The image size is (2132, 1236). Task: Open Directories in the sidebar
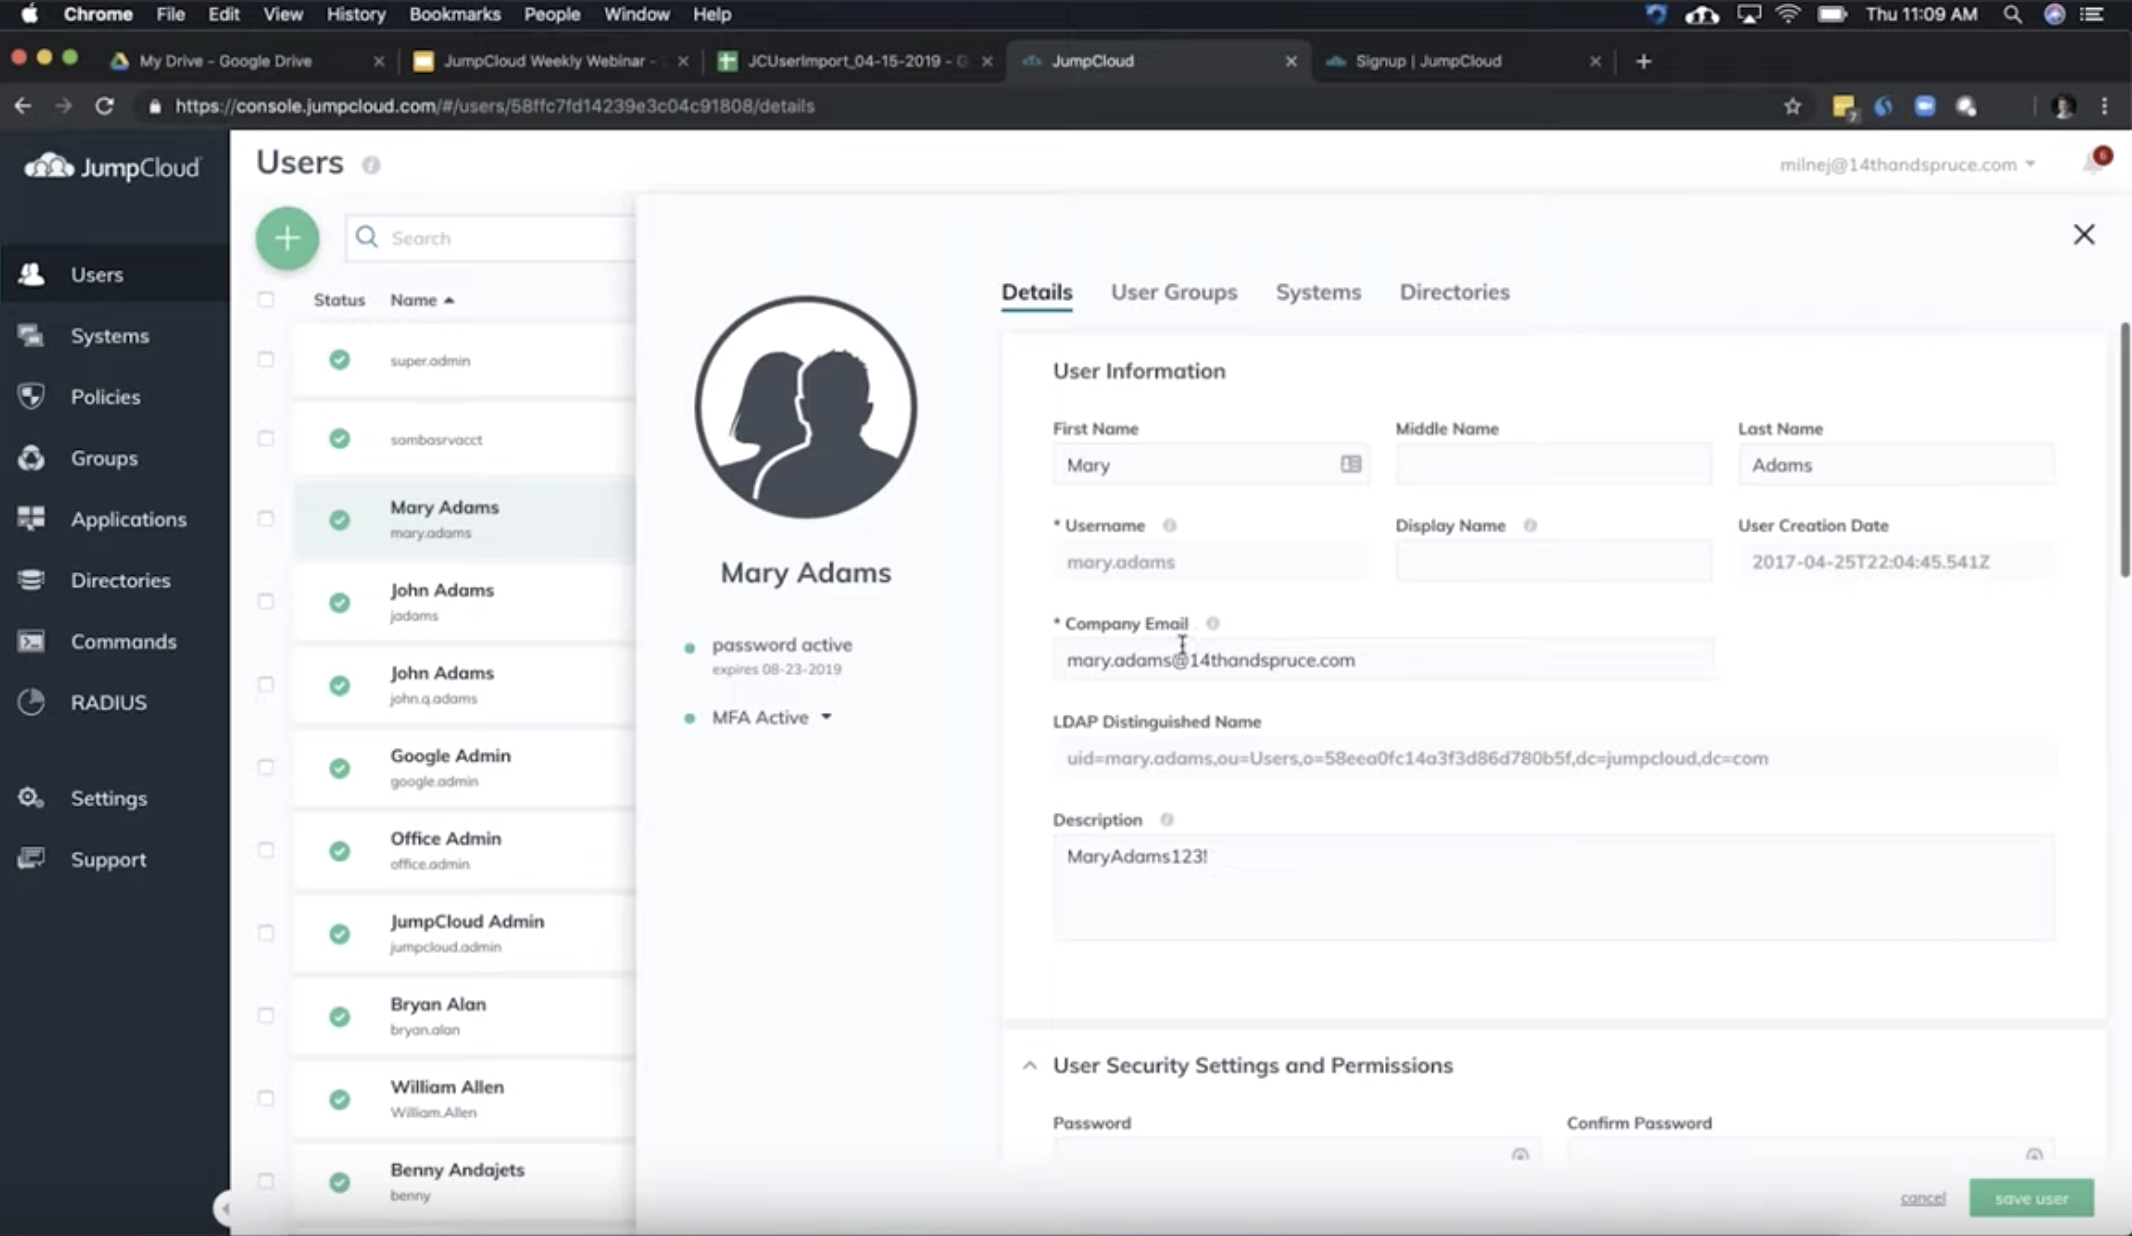click(x=120, y=580)
